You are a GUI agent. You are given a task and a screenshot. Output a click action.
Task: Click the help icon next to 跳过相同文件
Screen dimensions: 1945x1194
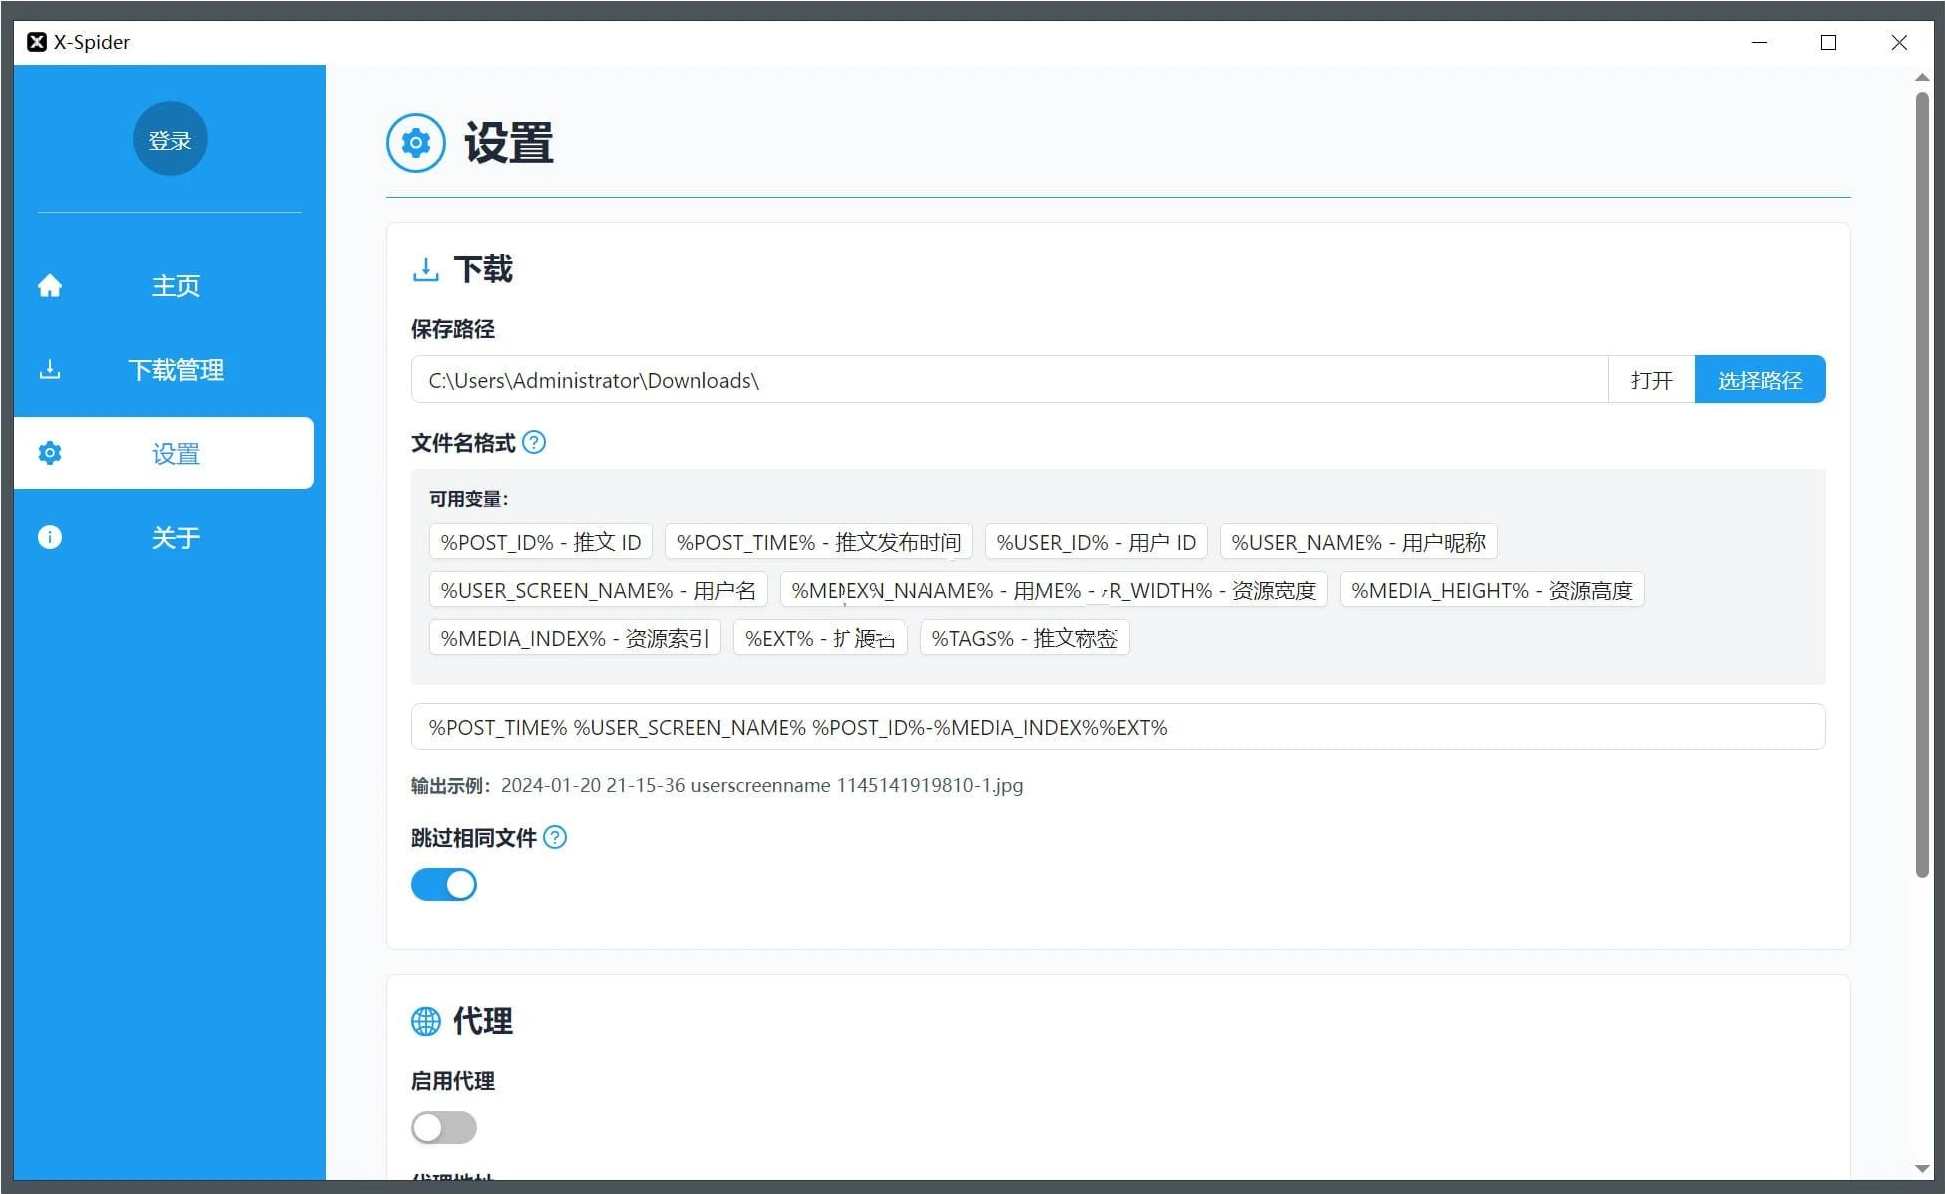coord(555,838)
